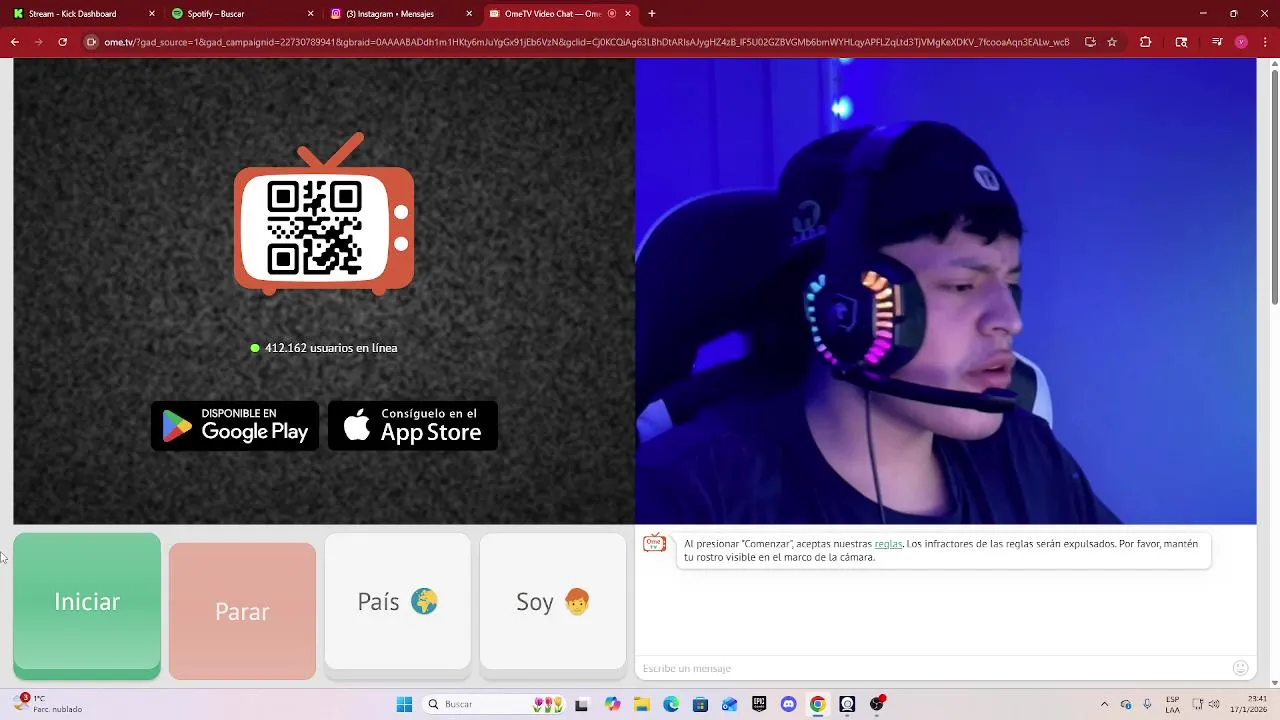
Task: Close the Stream - Kick Dashboard tab
Action: [x=152, y=14]
